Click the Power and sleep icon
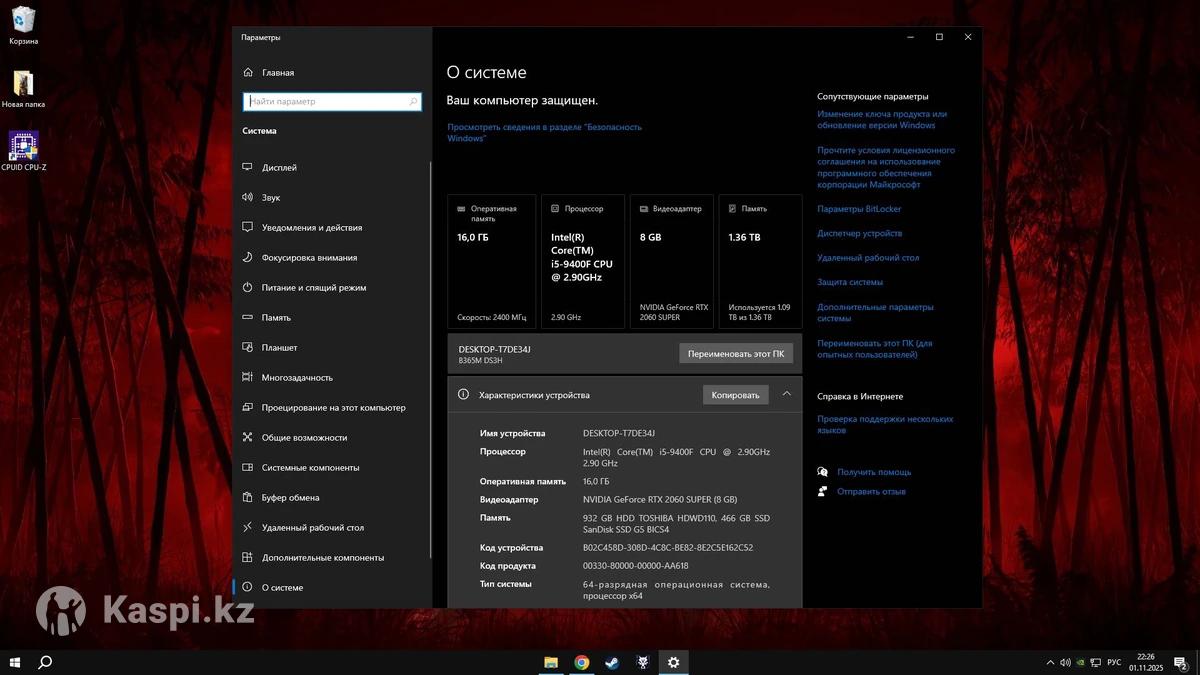The image size is (1200, 675). [x=248, y=288]
